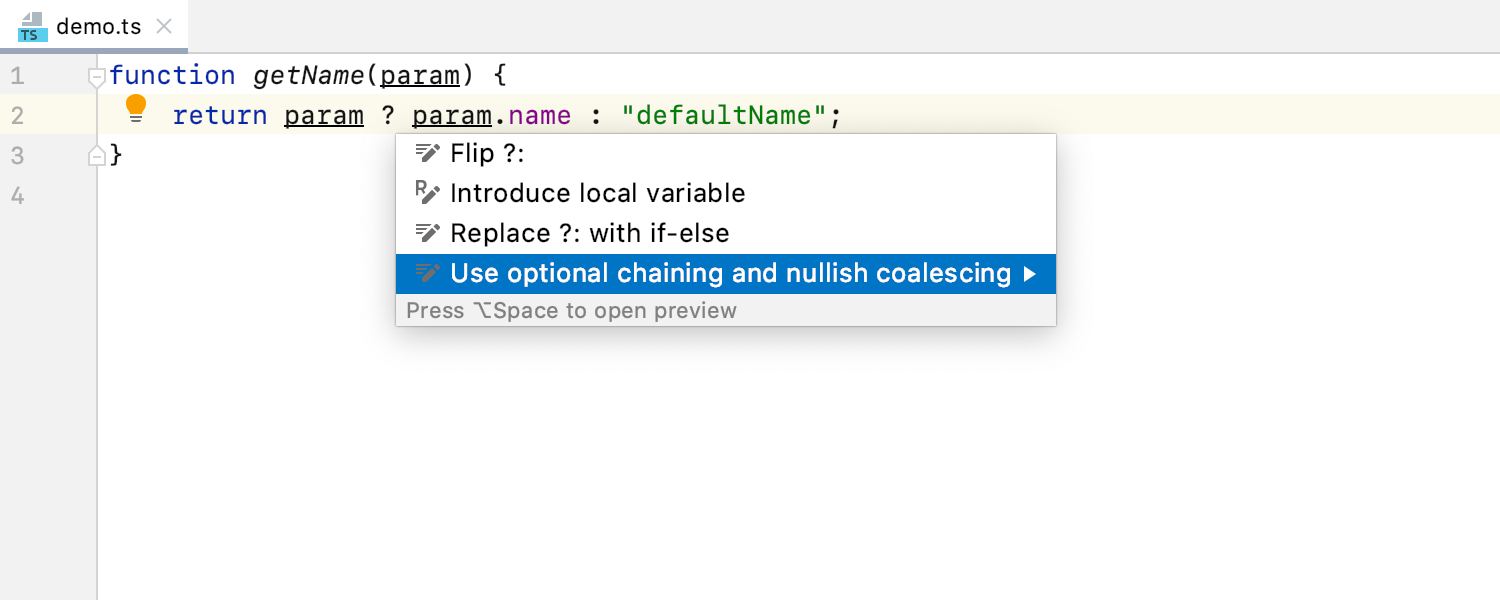Click the Press ⌥Space to open preview hint
This screenshot has width=1500, height=600.
(571, 310)
